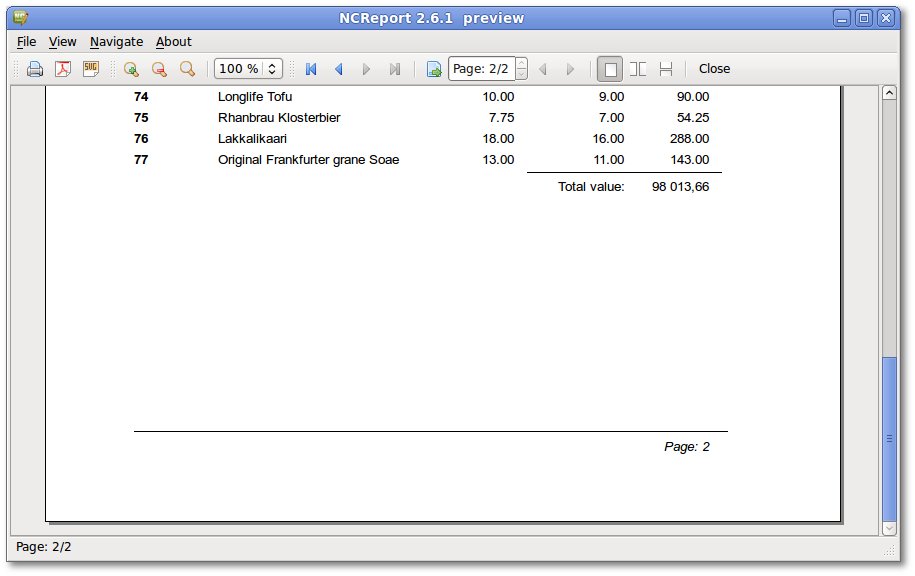
Task: Open the window menu from the title bar app icon
Action: (x=20, y=18)
